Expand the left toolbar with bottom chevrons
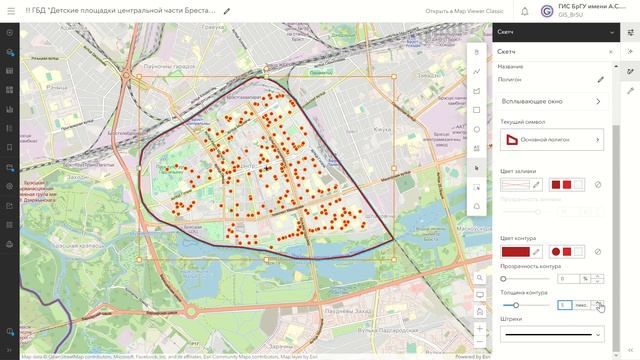The image size is (640, 360). [x=10, y=350]
